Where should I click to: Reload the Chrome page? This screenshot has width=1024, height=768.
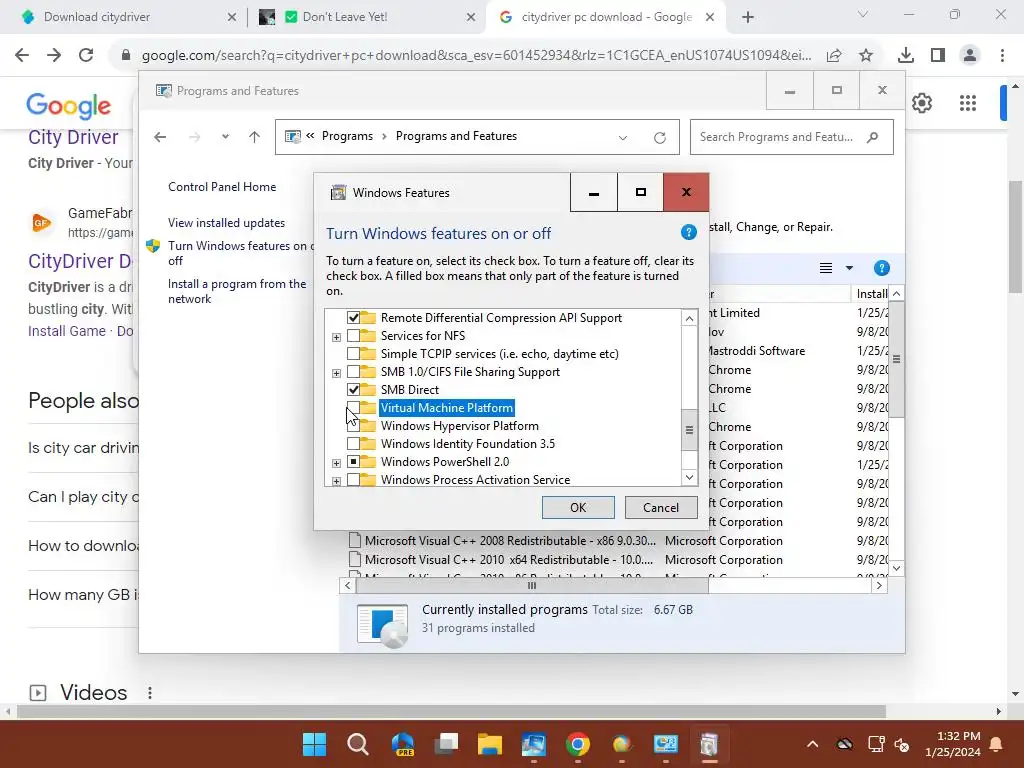pyautogui.click(x=86, y=55)
